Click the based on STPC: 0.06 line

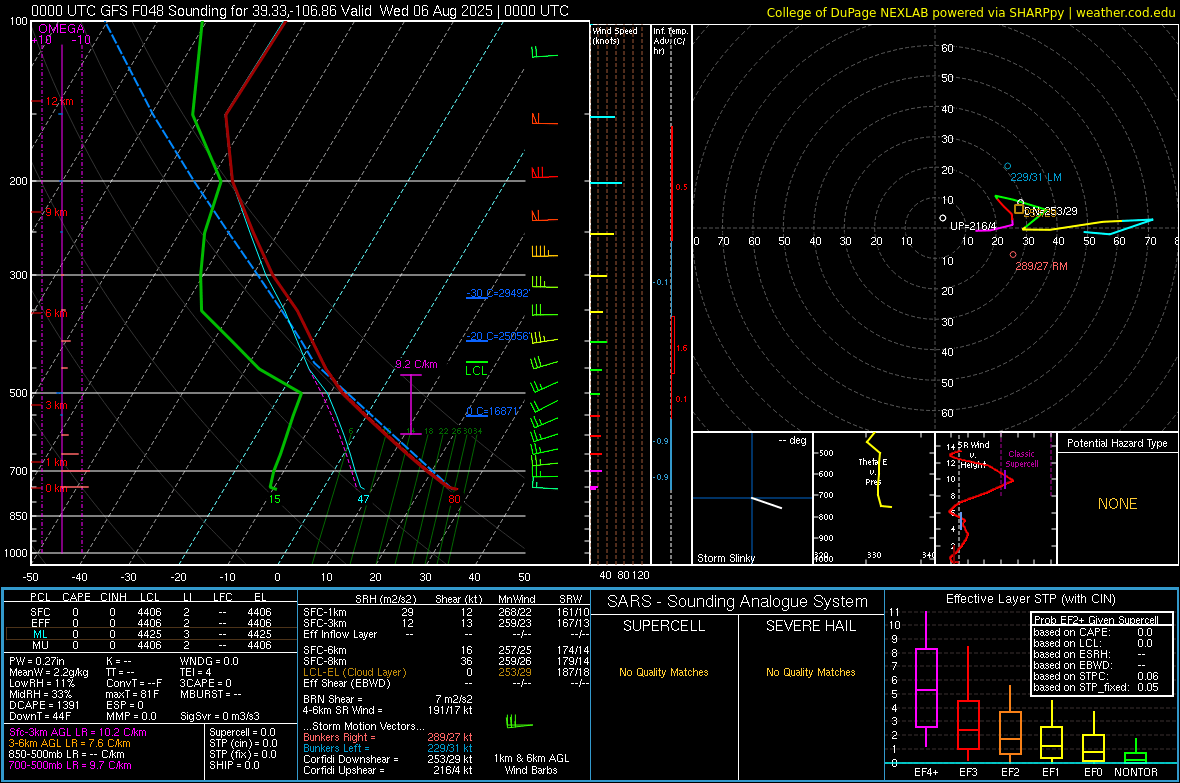point(1096,677)
